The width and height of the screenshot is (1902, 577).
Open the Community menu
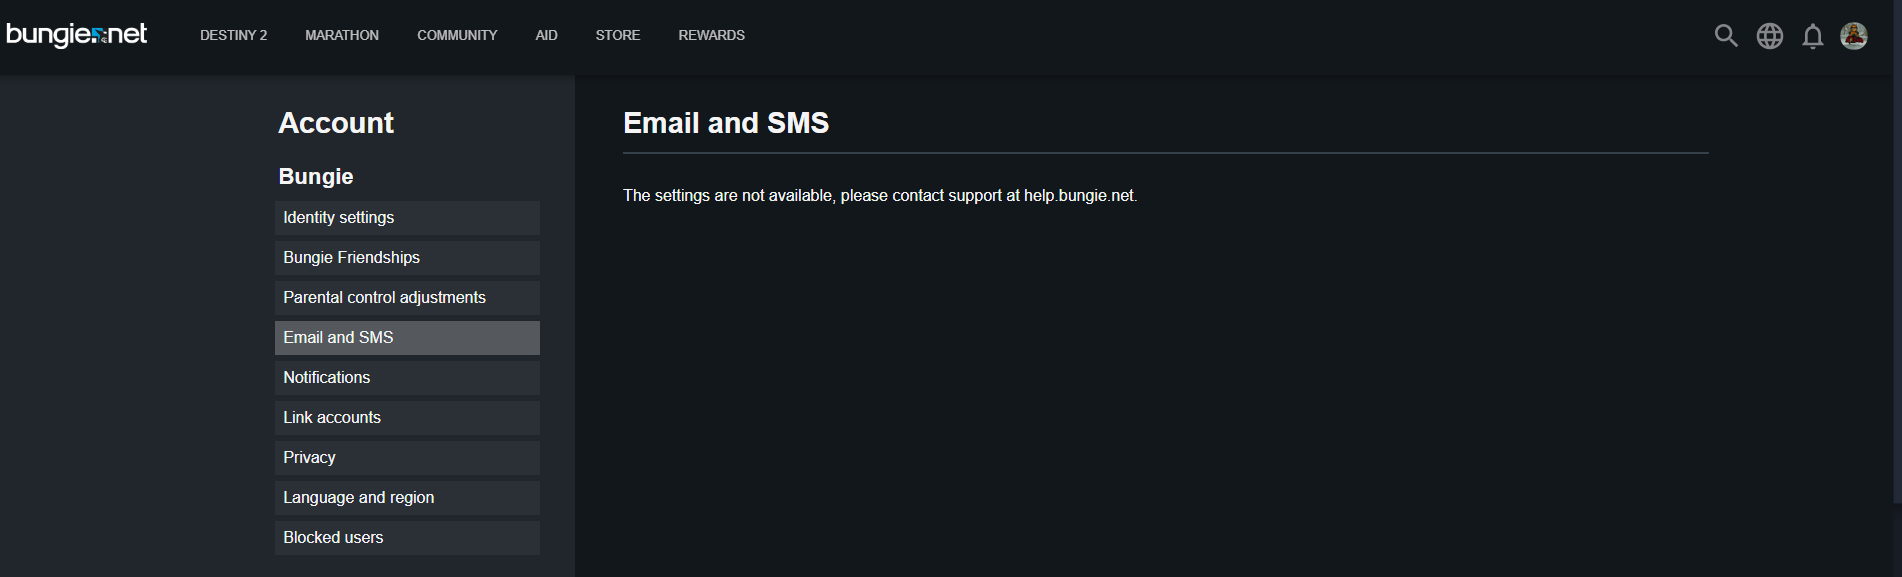457,35
